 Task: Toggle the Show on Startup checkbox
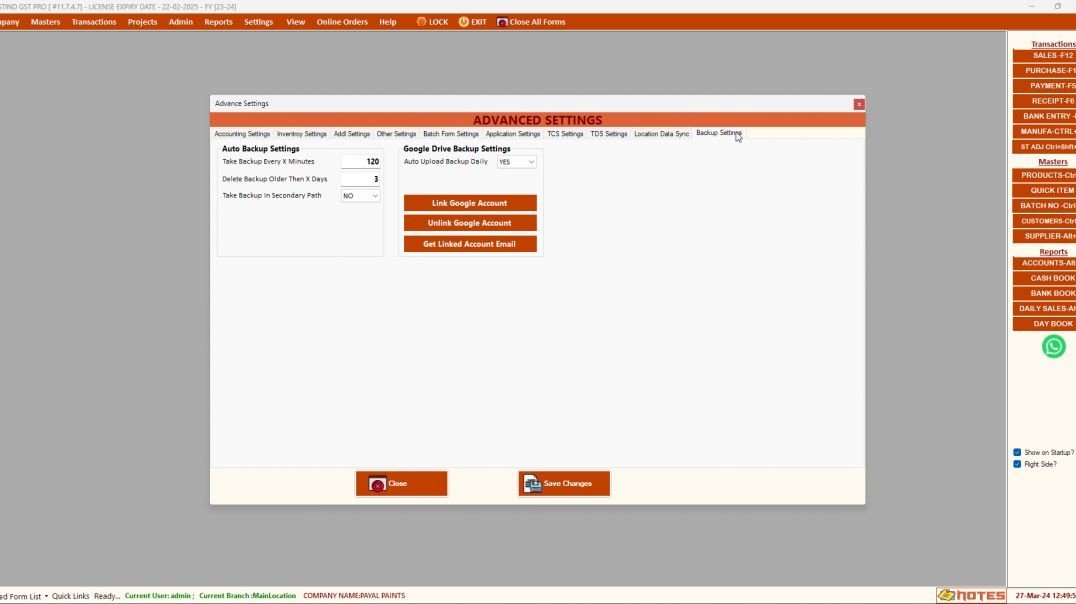[1017, 452]
